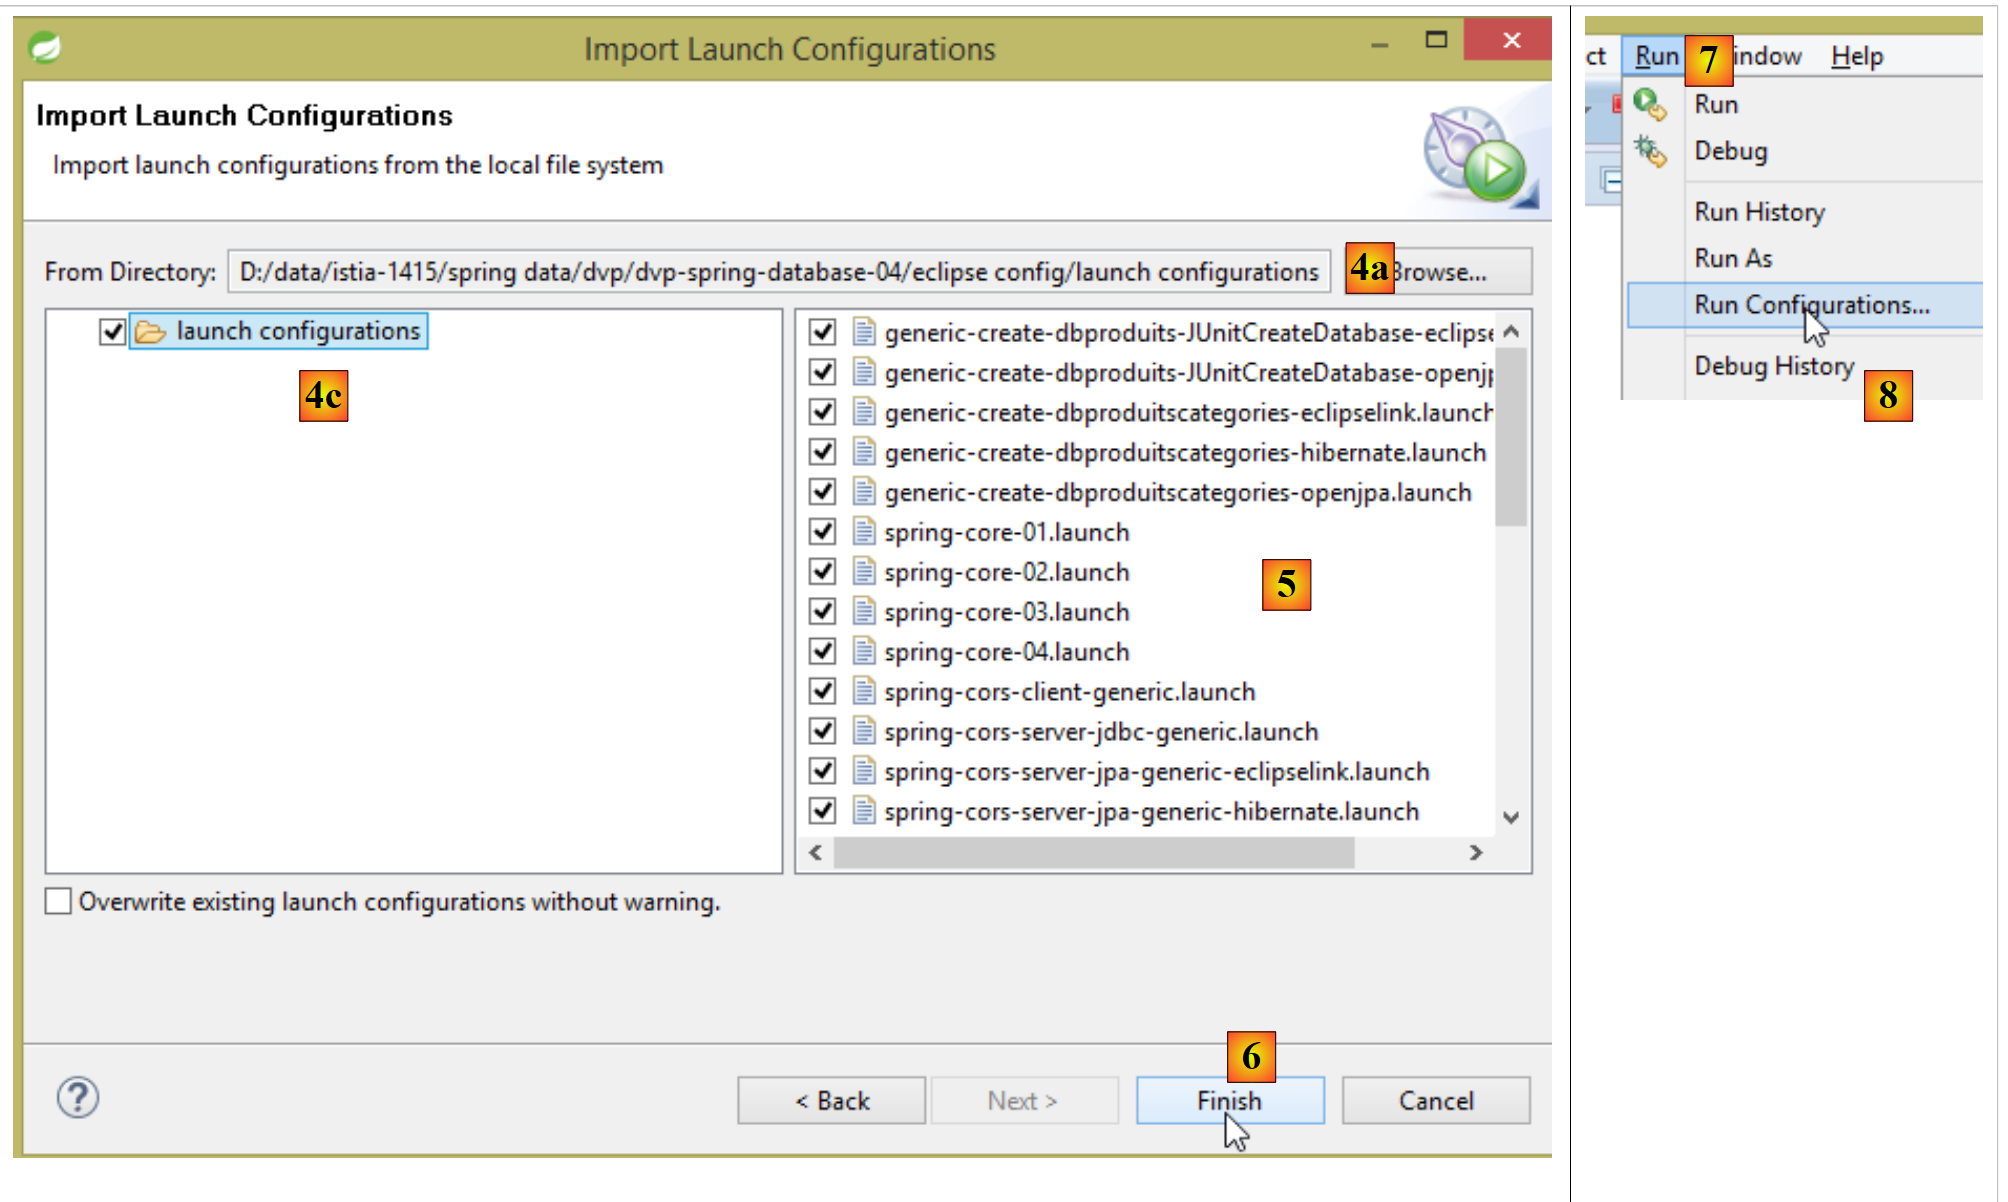Enable overwrite existing launch configurations checkbox

click(x=59, y=901)
